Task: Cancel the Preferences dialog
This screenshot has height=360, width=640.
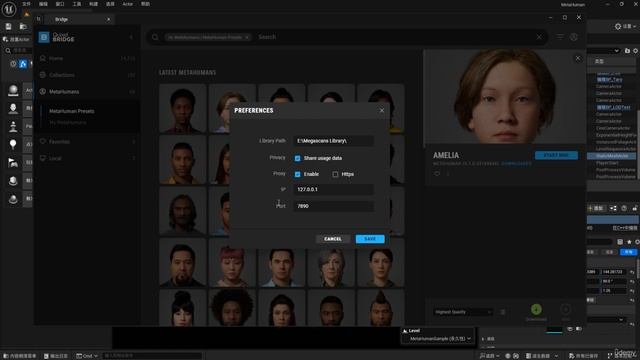Action: coord(333,239)
